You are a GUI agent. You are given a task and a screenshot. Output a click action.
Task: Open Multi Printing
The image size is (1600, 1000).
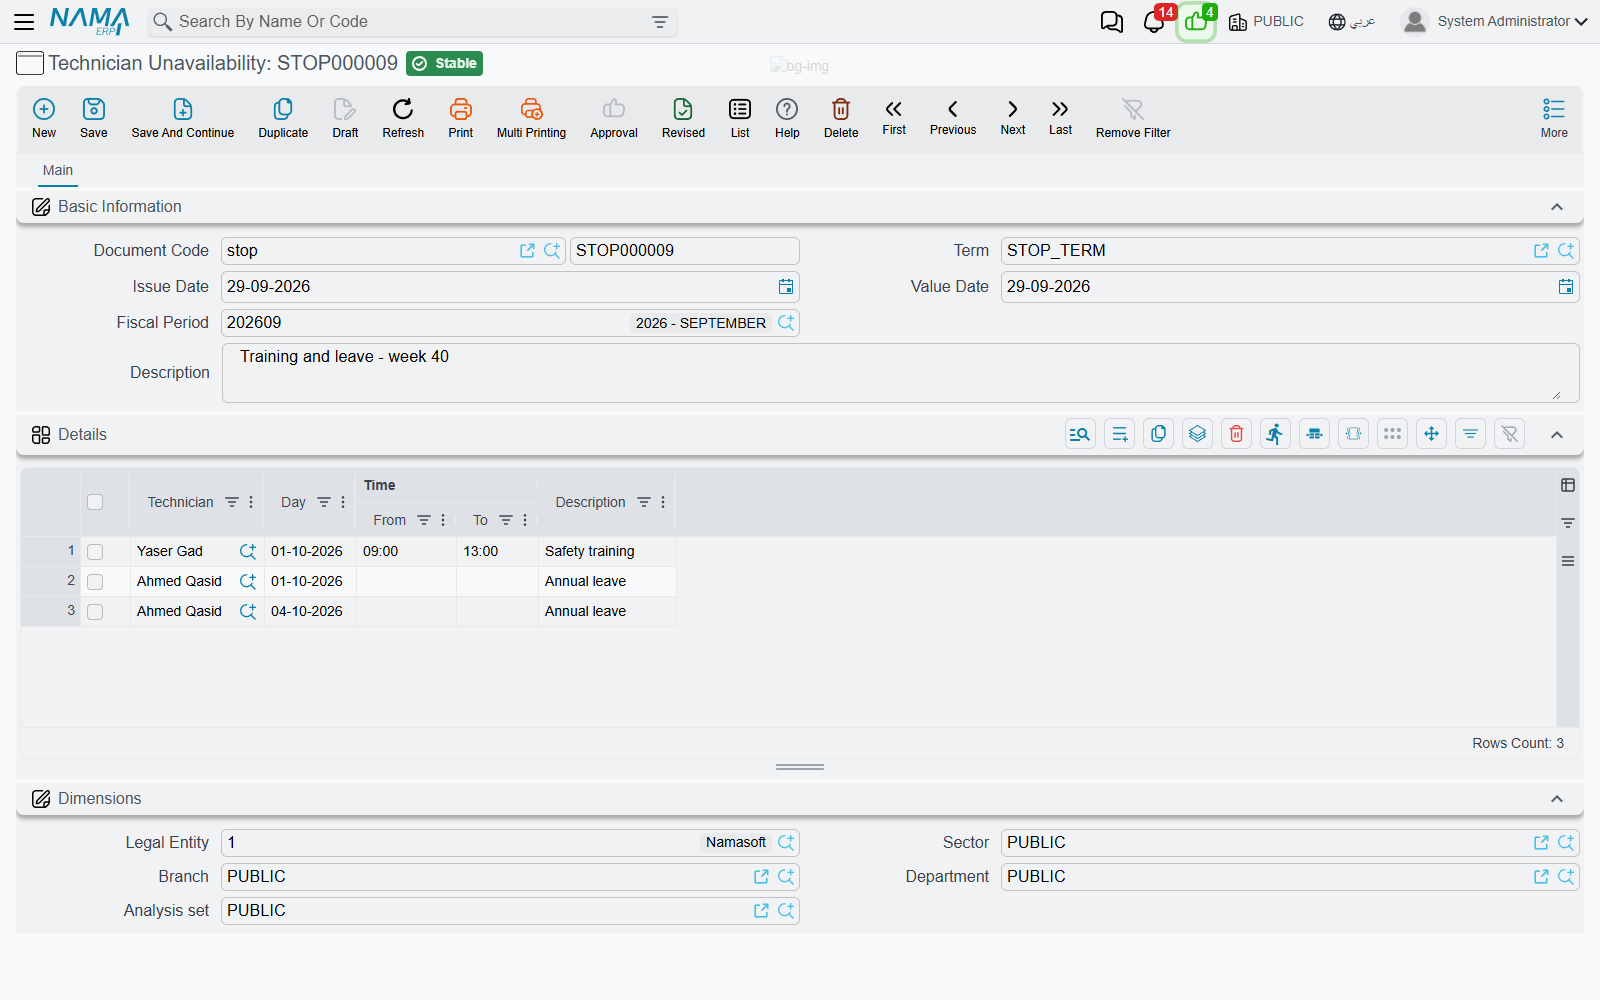coord(531,118)
